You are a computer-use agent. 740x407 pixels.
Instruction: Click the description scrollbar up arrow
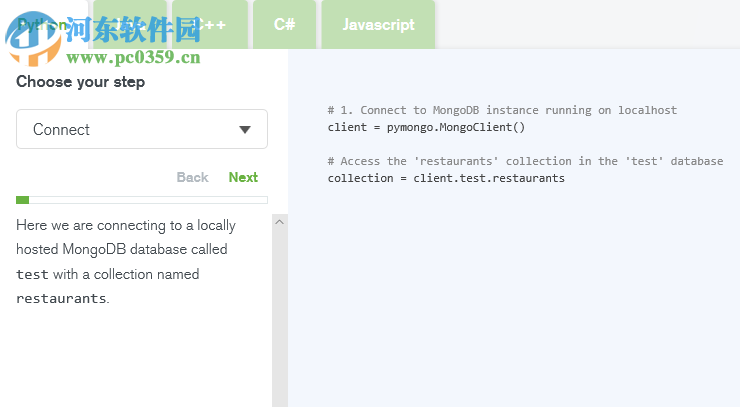279,222
